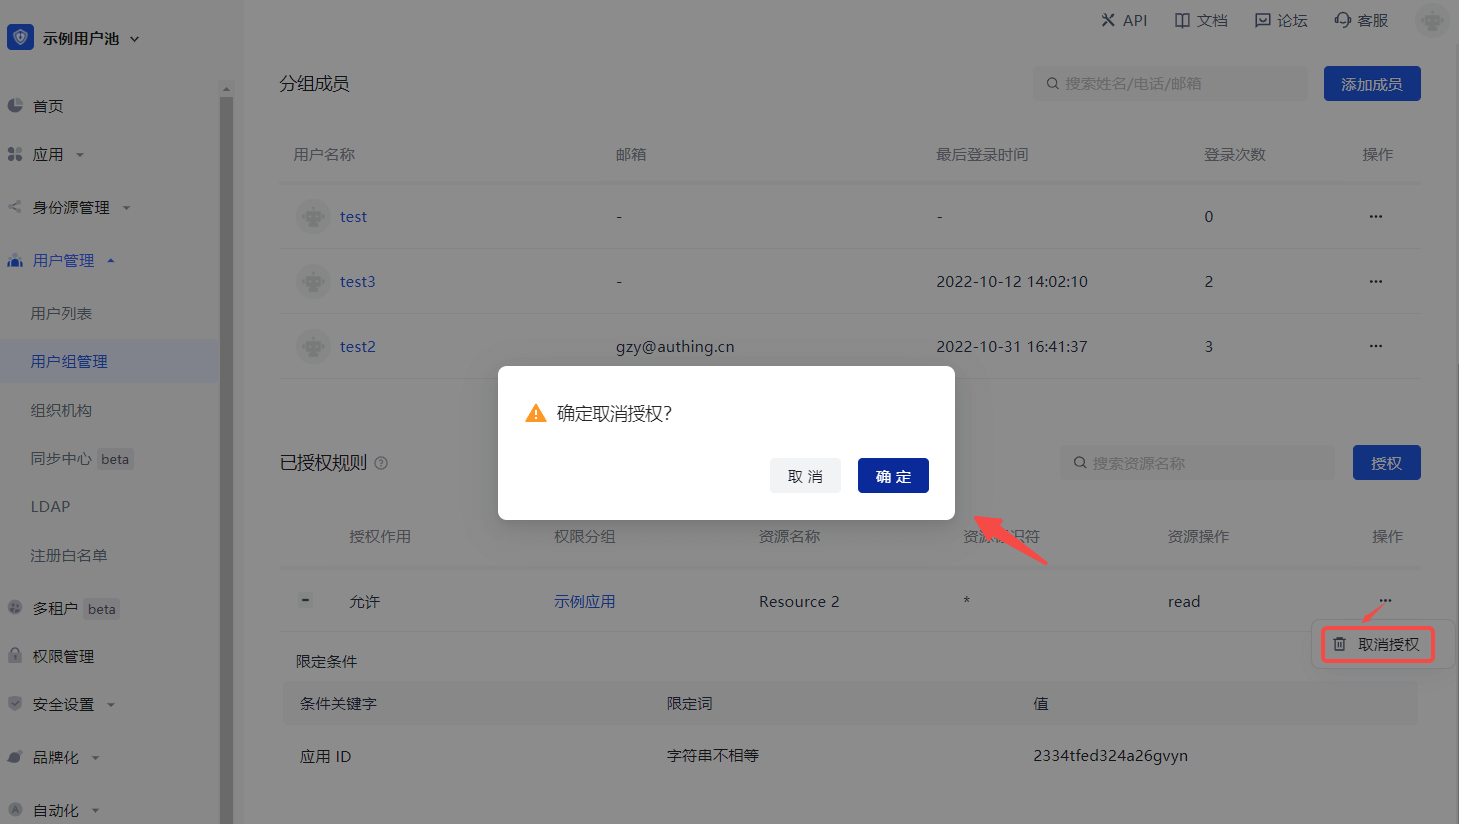Viewport: 1459px width, 824px height.
Task: Open more actions for user test2
Action: click(1376, 346)
